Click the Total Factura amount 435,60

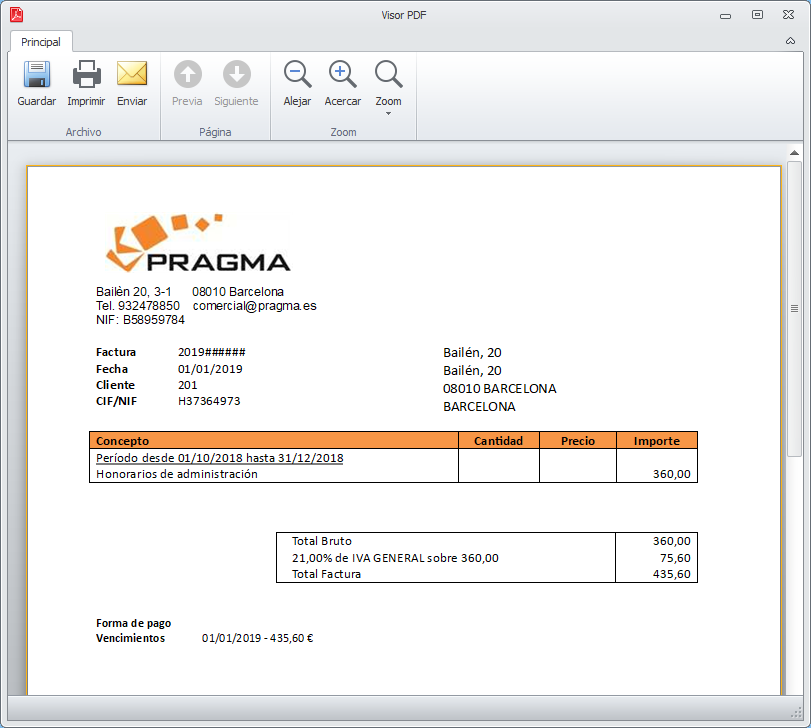click(671, 574)
